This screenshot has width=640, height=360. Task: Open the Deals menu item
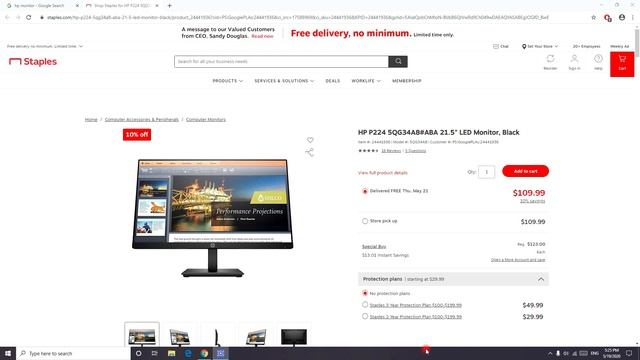pyautogui.click(x=333, y=81)
